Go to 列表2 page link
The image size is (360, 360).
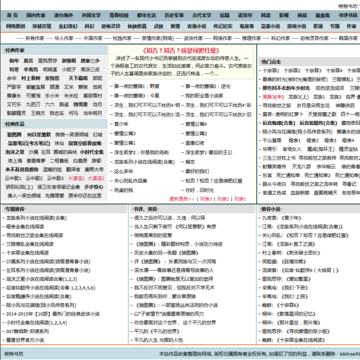[x=223, y=199]
